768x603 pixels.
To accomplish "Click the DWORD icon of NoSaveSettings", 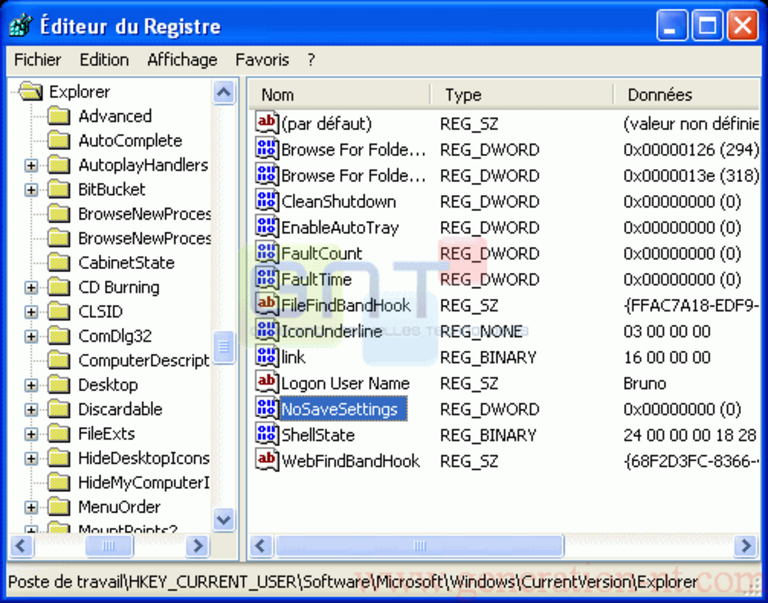I will pyautogui.click(x=267, y=409).
